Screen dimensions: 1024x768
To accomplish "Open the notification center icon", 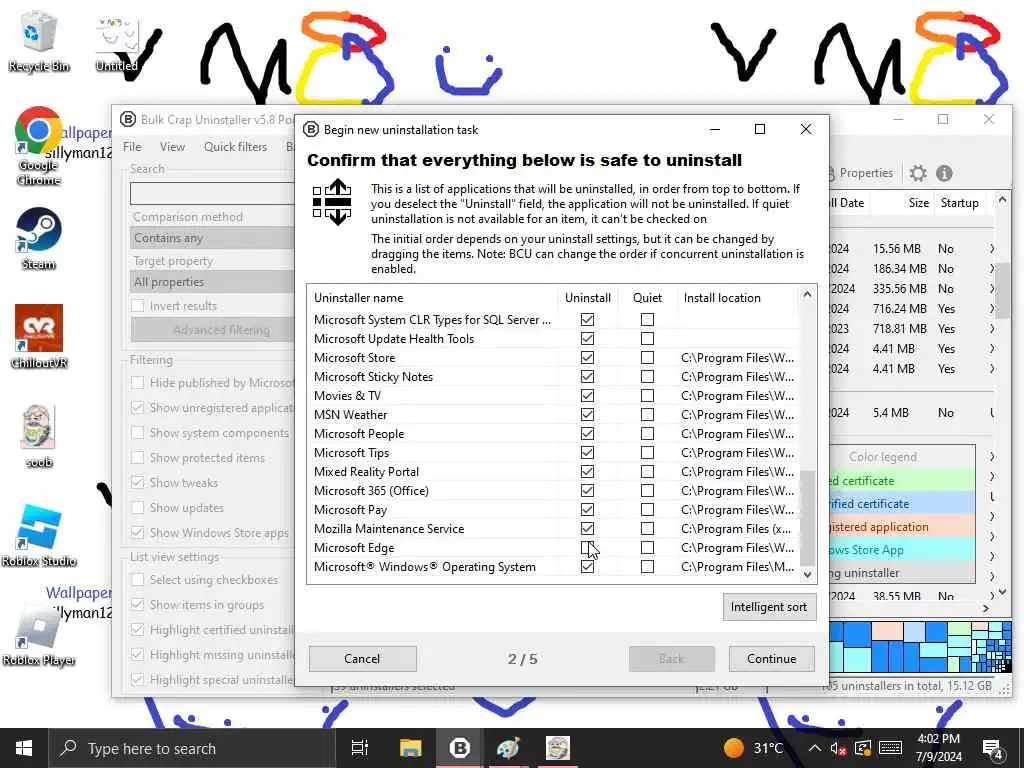I will pyautogui.click(x=993, y=748).
